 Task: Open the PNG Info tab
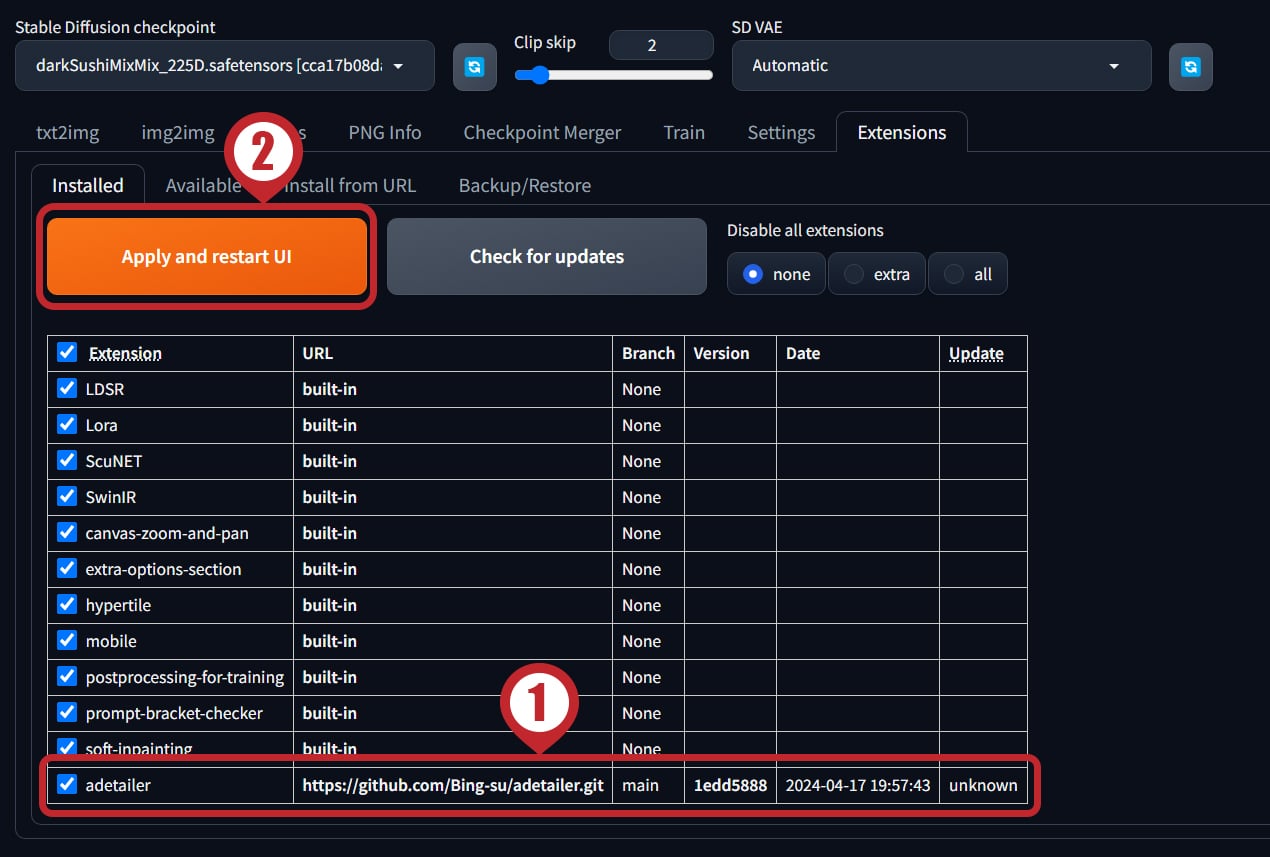385,132
